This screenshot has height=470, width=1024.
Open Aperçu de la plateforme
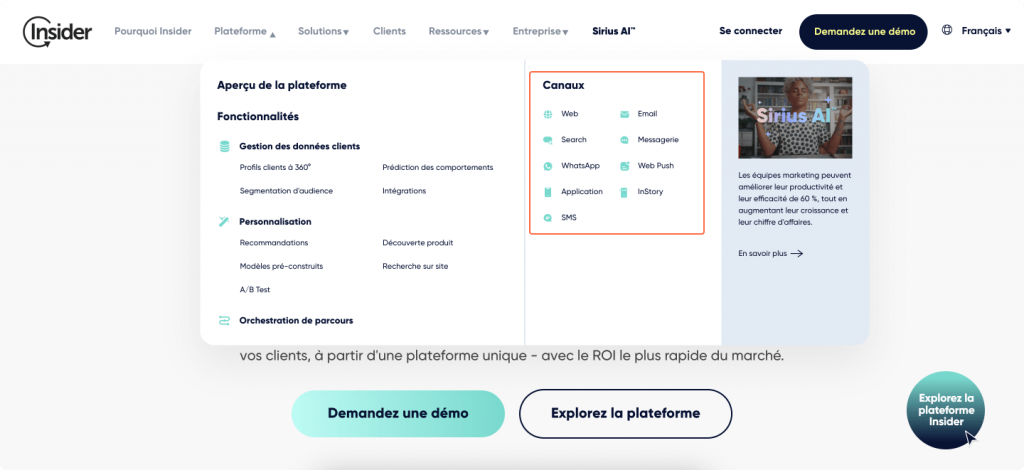tap(281, 85)
